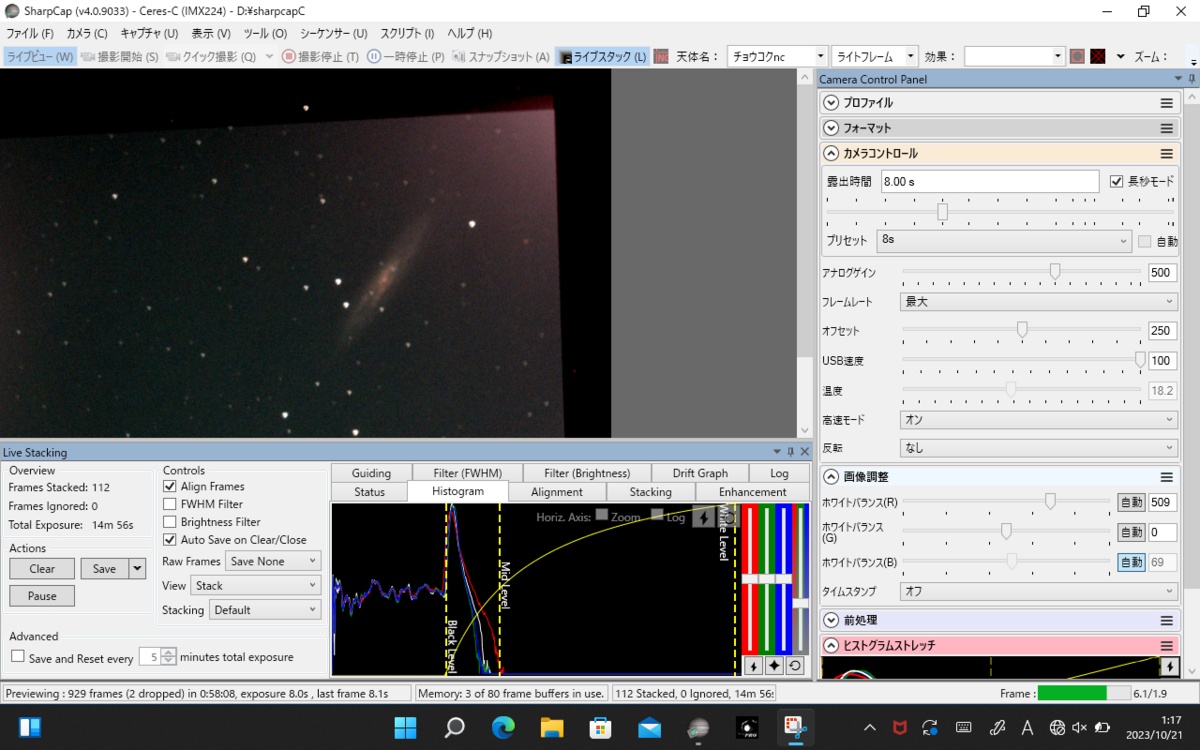This screenshot has width=1200, height=750.
Task: Expand the プロファイル section
Action: point(830,103)
